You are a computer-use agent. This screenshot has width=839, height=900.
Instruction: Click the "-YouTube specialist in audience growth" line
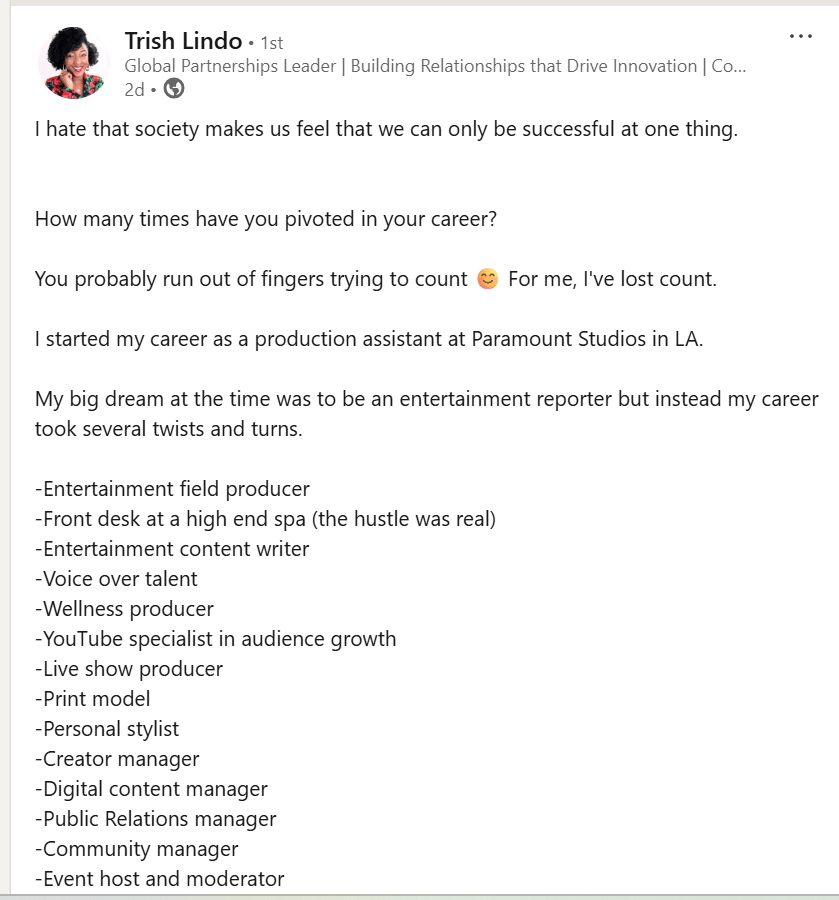pos(215,639)
